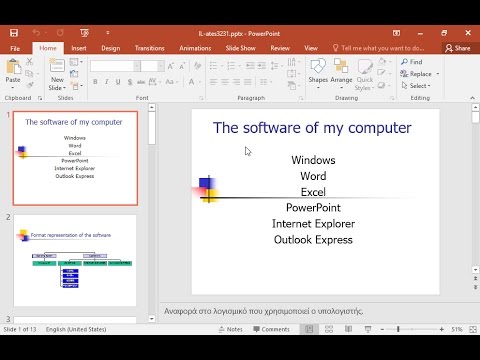Click Replace in the Editing group
This screenshot has height=360, width=480.
click(x=420, y=74)
